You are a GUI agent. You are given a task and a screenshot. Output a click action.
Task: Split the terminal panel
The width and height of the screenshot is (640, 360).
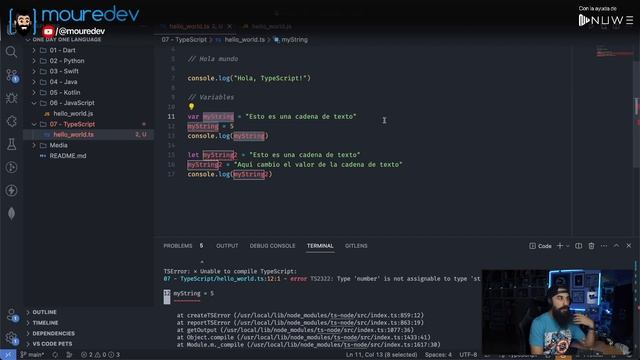click(x=578, y=246)
